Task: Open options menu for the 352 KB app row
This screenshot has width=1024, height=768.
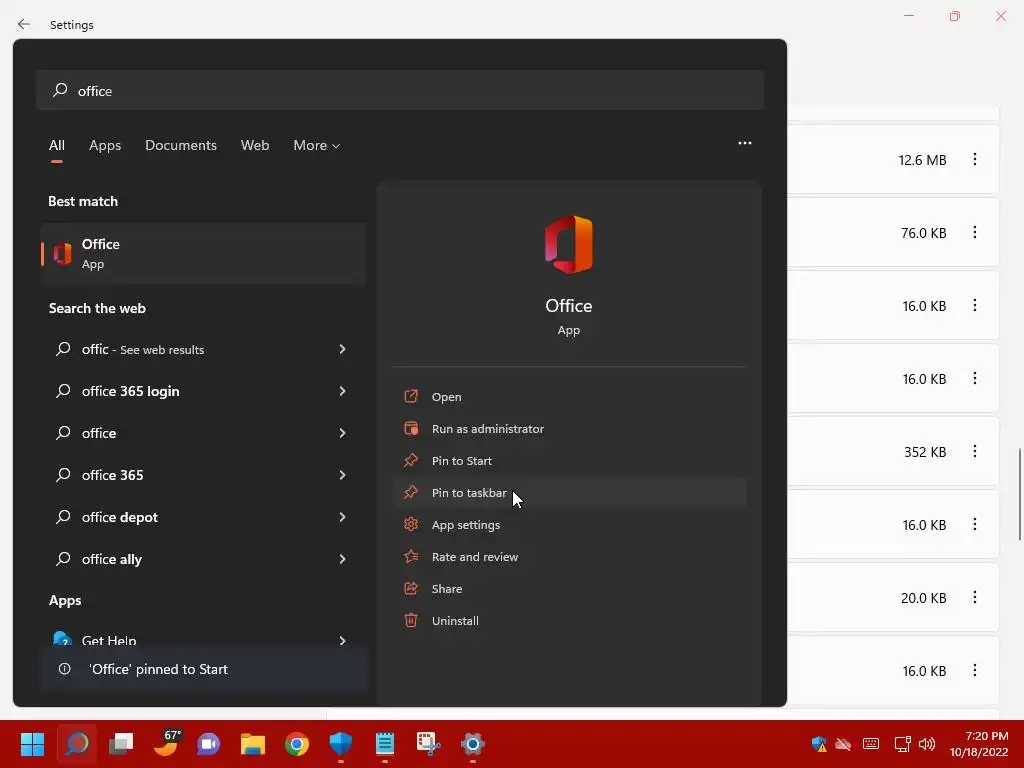Action: (974, 451)
